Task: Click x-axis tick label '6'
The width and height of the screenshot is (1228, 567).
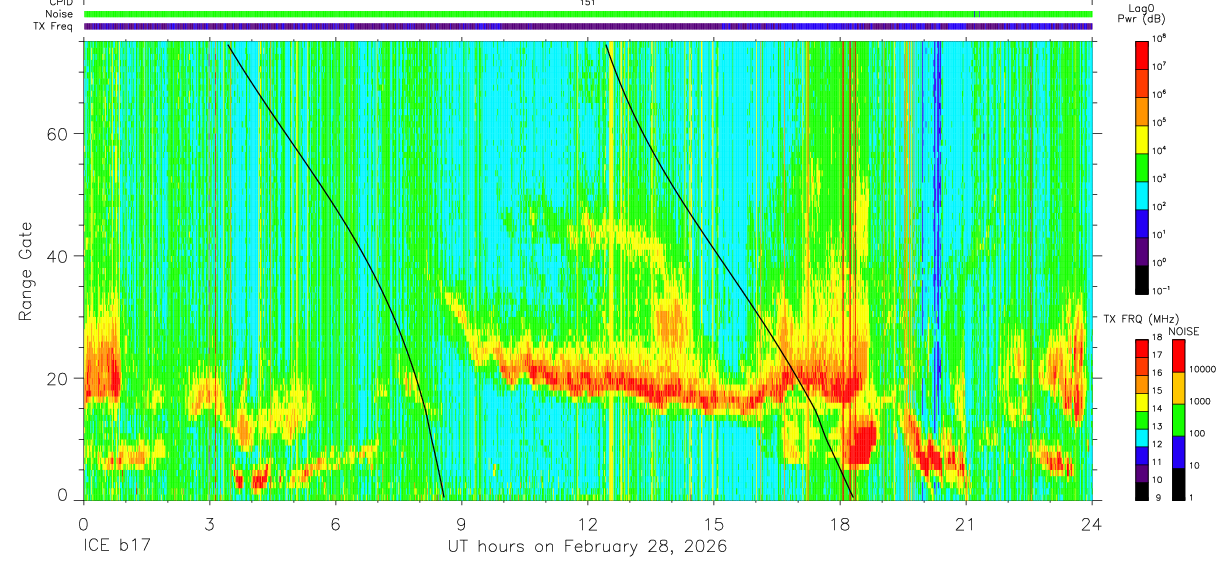Action: pyautogui.click(x=336, y=523)
